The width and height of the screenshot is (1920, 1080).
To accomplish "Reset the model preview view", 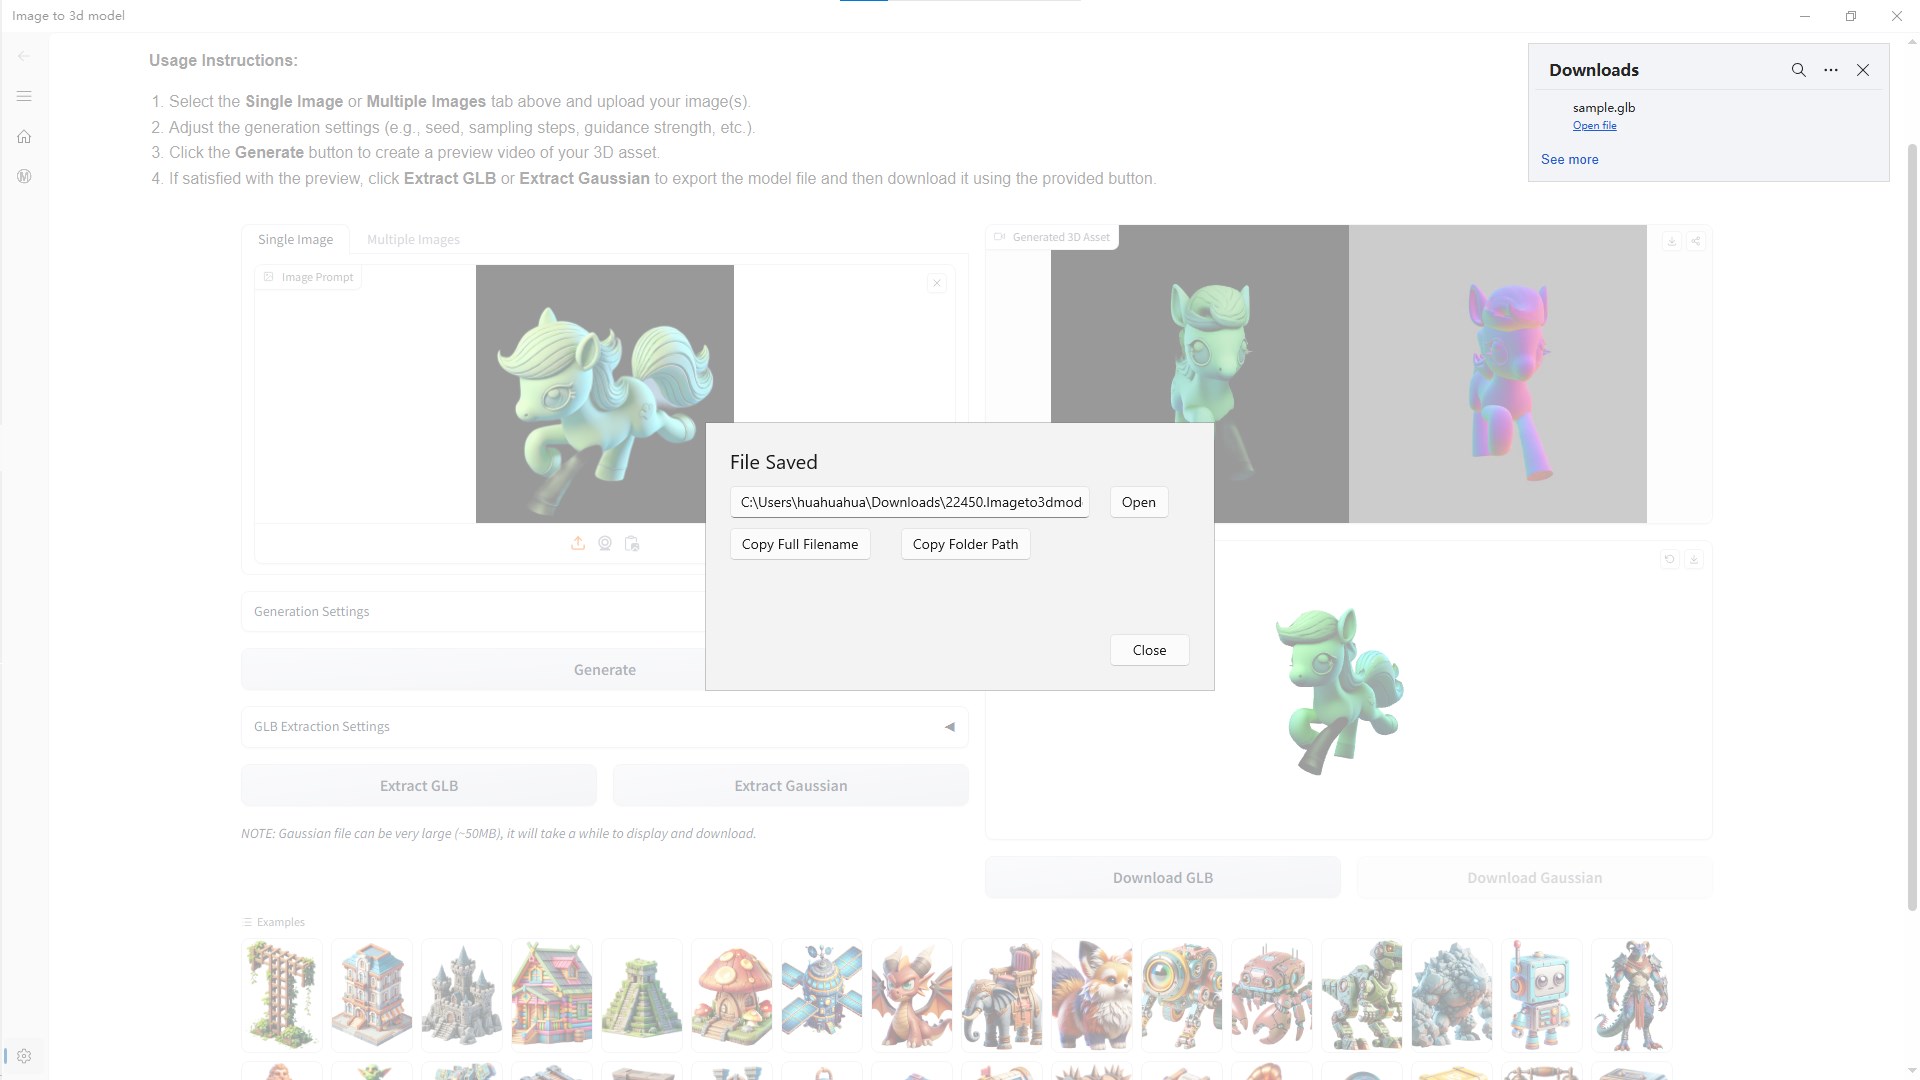I will coord(1670,559).
